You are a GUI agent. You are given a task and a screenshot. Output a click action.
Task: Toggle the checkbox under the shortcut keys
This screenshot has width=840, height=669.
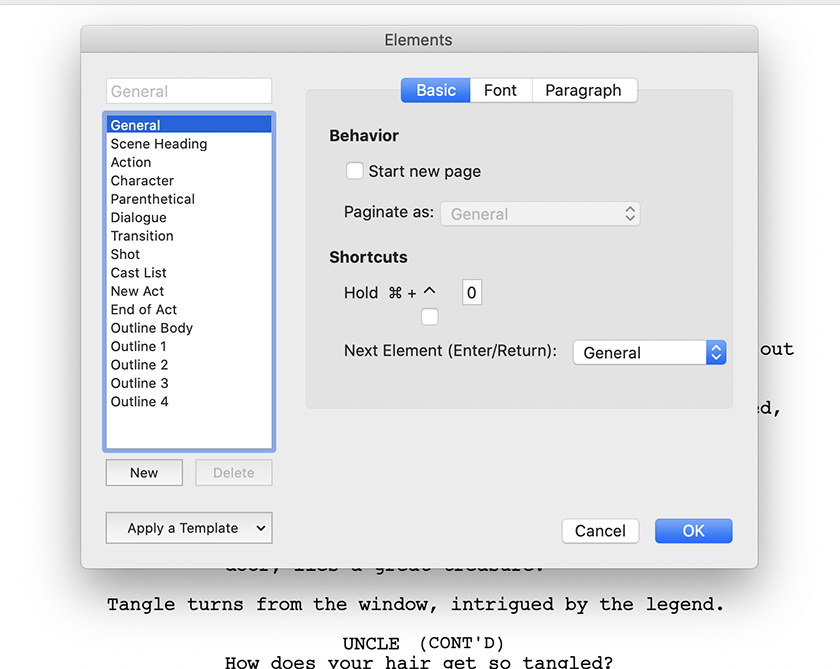point(430,317)
